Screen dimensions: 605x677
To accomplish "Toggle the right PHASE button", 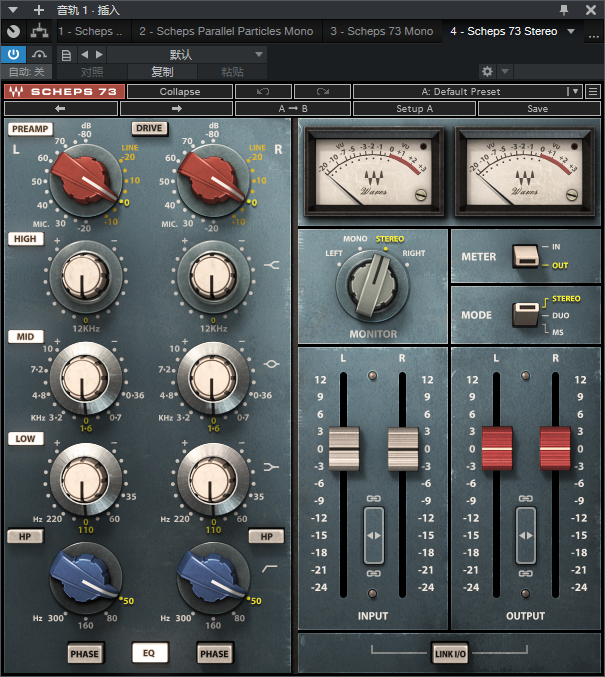I will pos(214,654).
